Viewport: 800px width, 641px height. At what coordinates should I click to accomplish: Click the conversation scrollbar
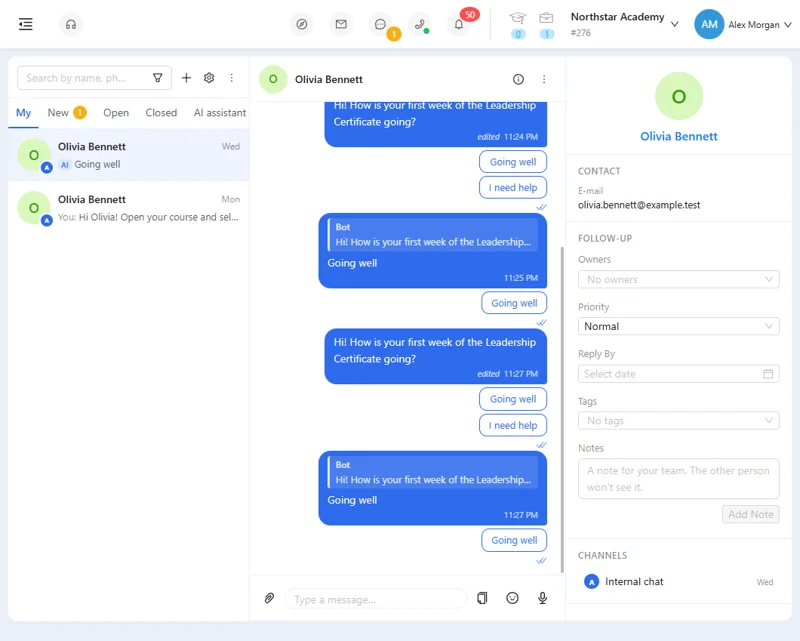pyautogui.click(x=562, y=410)
